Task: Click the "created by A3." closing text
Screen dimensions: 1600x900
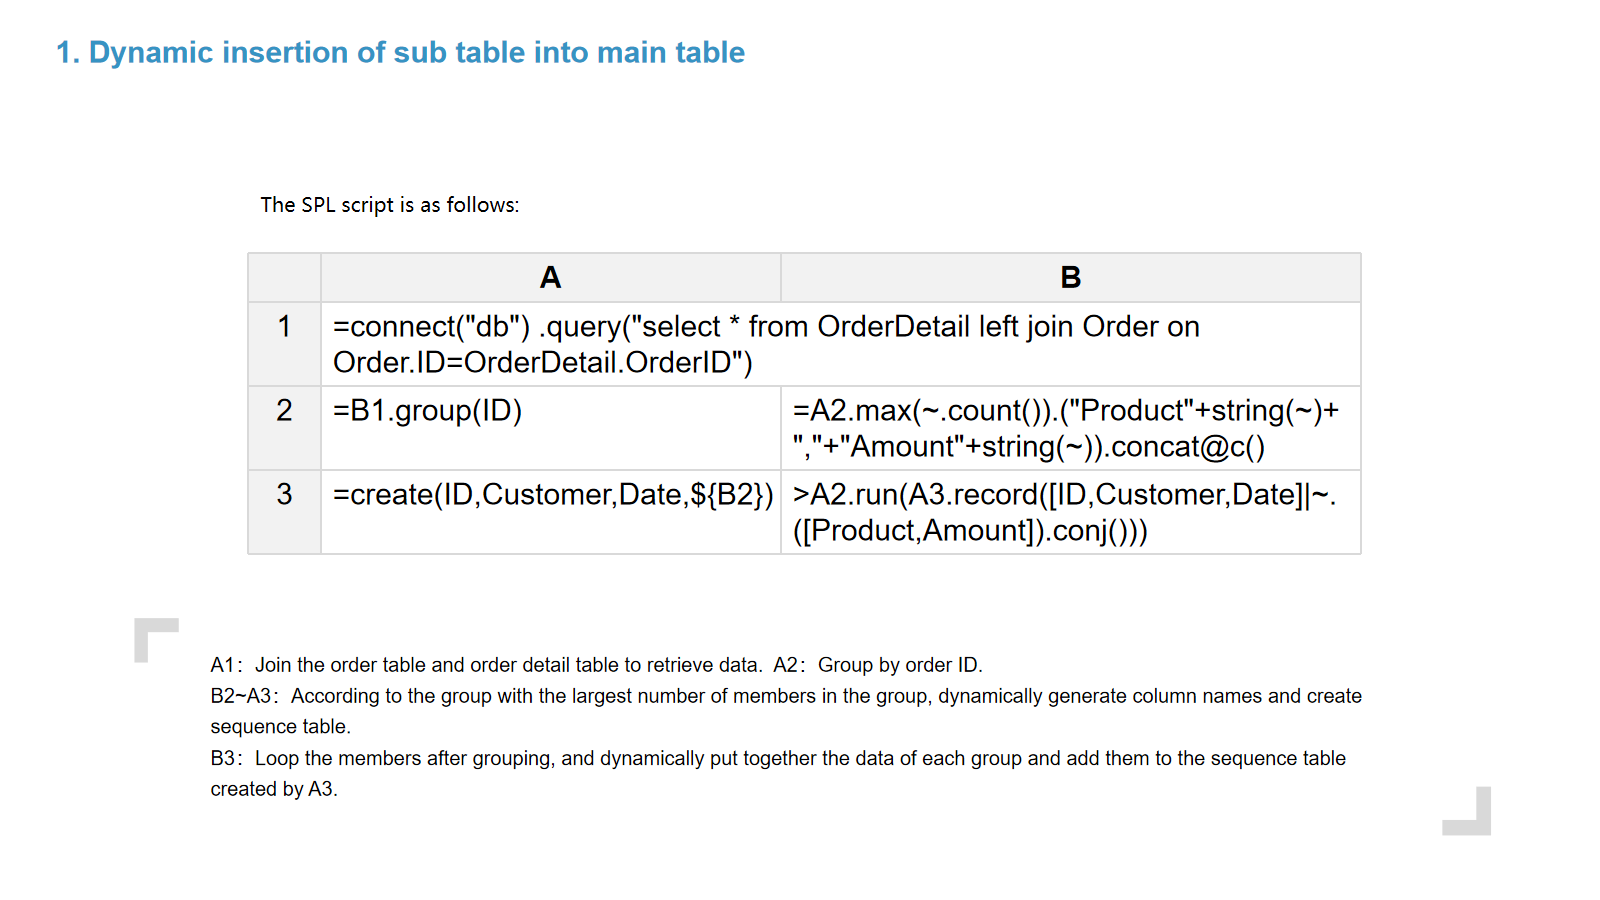Action: (x=274, y=789)
